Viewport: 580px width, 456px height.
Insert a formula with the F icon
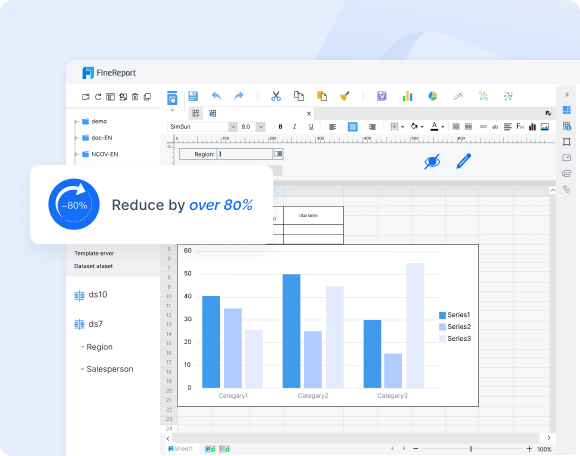pos(520,127)
